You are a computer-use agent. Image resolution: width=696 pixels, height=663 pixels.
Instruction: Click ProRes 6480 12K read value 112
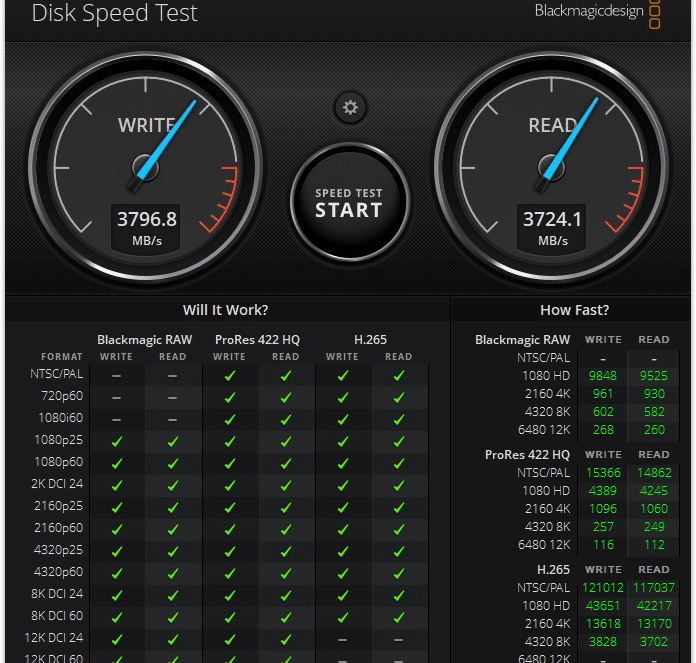pos(654,545)
